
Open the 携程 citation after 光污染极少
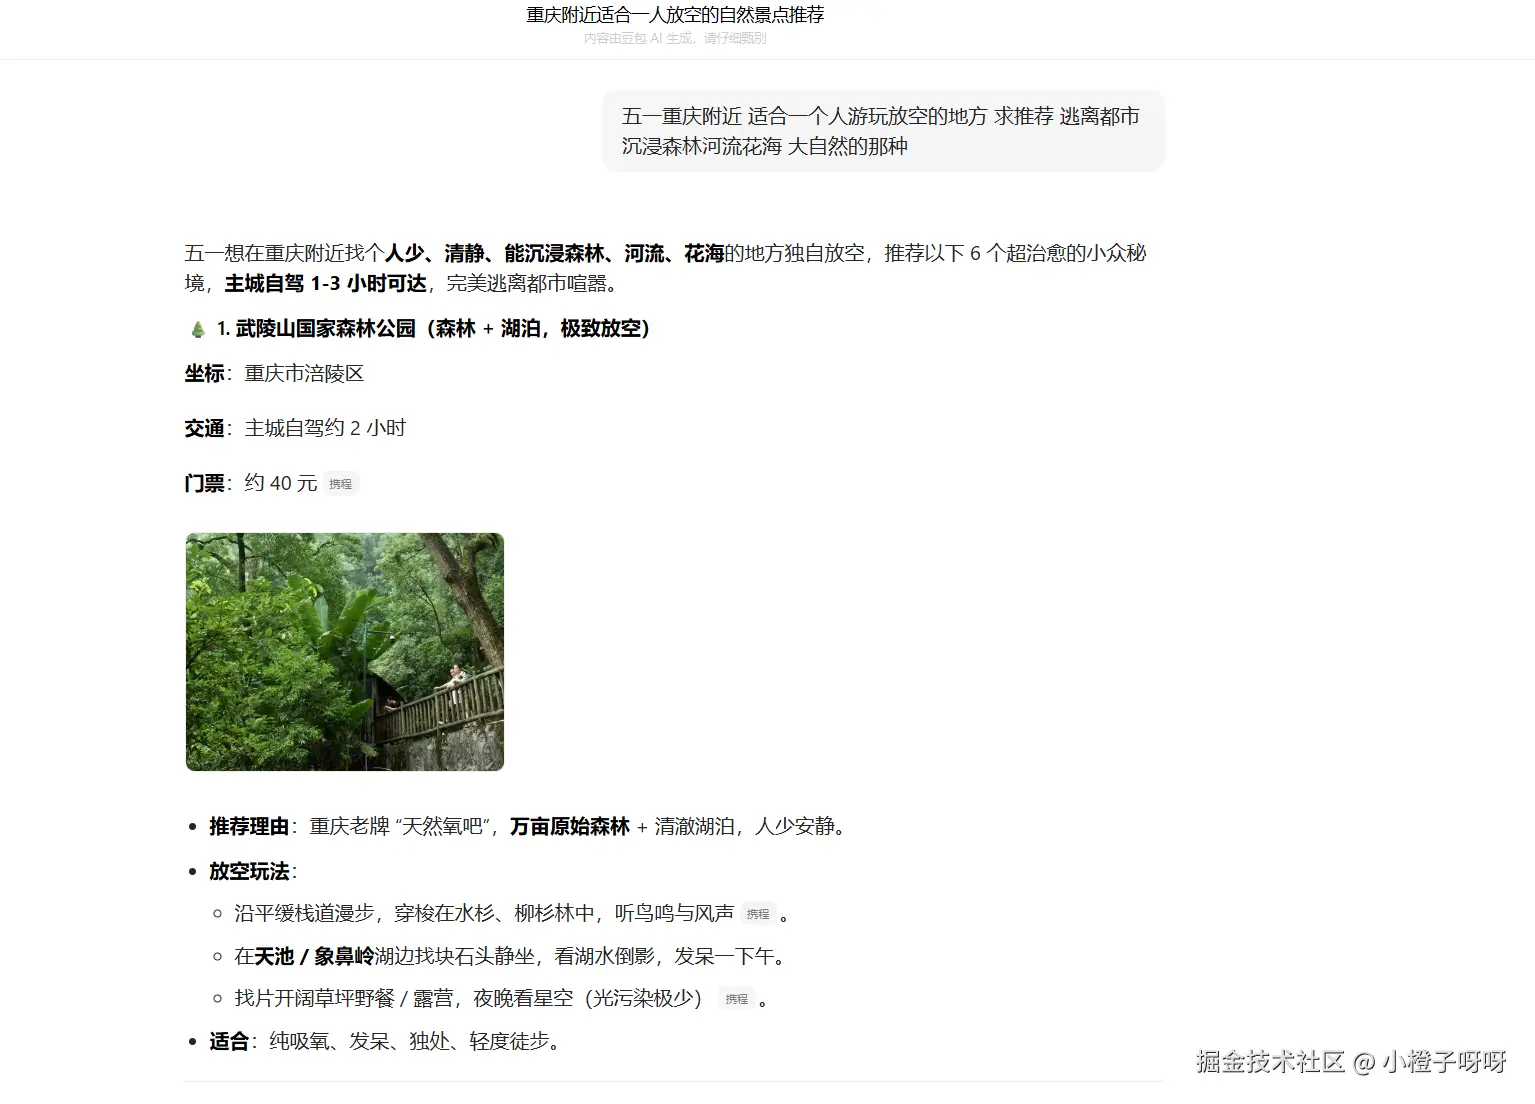tap(737, 999)
